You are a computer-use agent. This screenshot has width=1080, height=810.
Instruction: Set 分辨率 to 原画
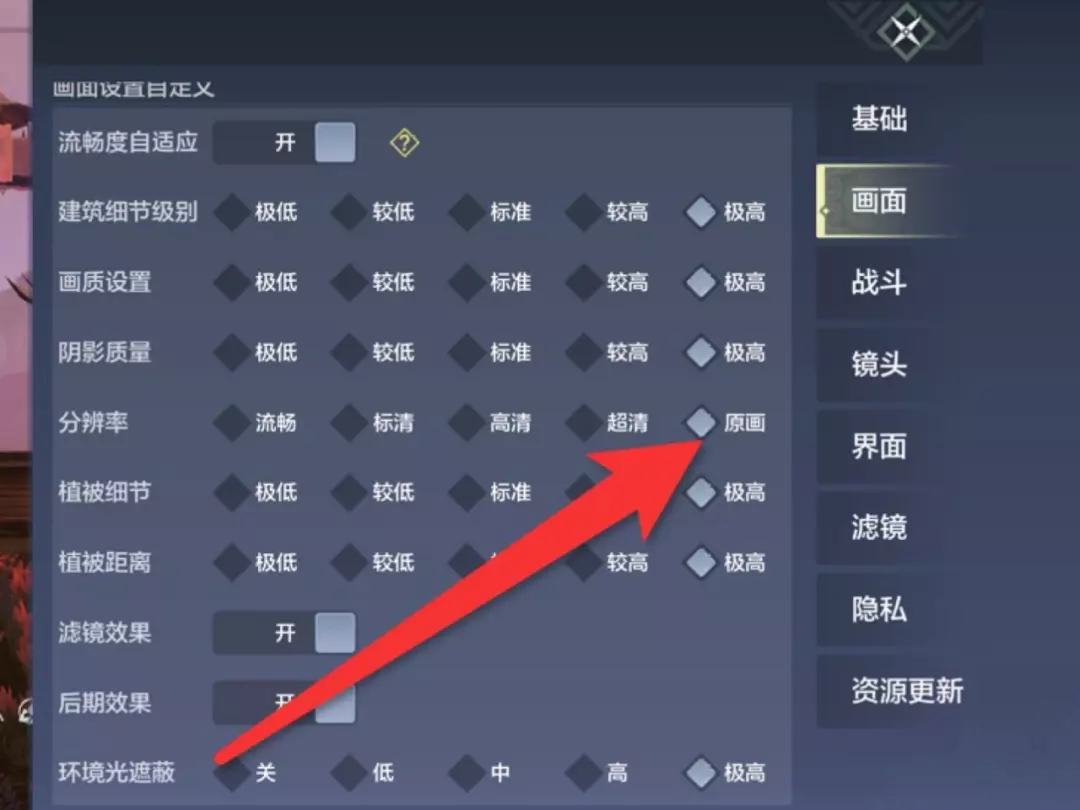click(725, 422)
